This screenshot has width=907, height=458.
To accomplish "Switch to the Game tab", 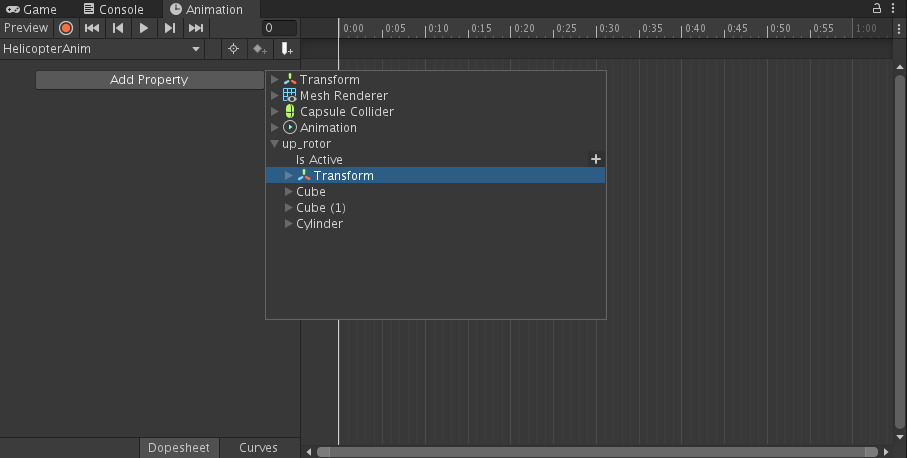I will 32,9.
